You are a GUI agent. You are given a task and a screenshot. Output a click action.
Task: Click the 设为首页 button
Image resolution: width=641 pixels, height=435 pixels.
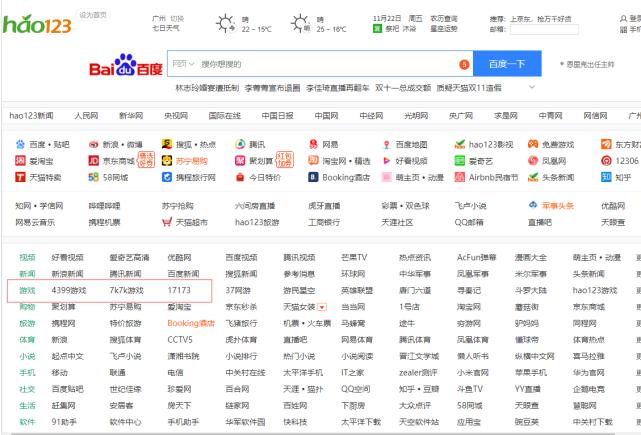click(x=93, y=15)
